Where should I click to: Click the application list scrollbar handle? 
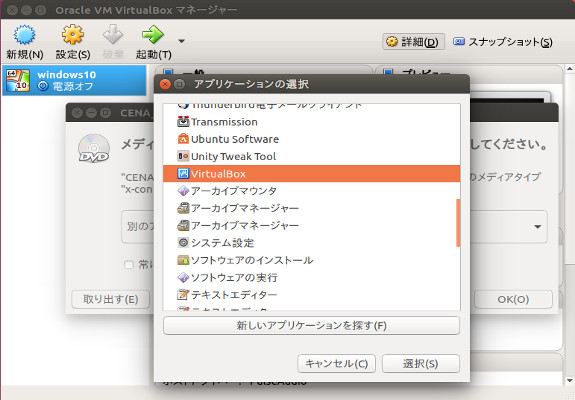(458, 223)
